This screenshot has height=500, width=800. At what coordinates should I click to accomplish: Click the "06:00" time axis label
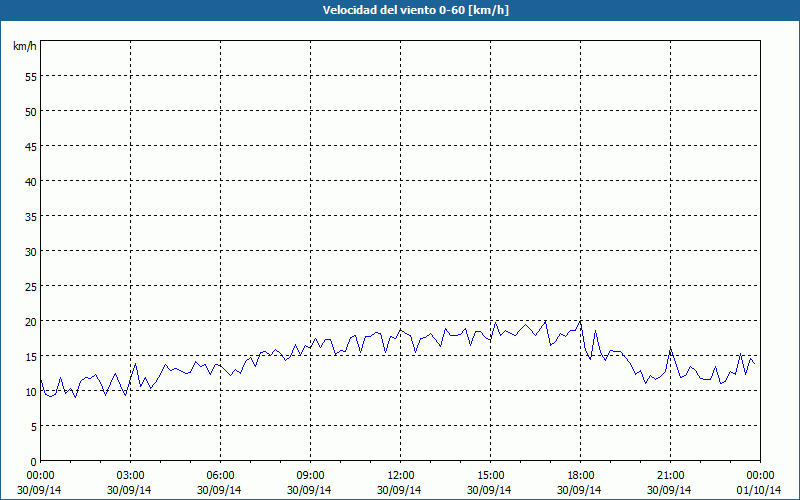(x=220, y=476)
